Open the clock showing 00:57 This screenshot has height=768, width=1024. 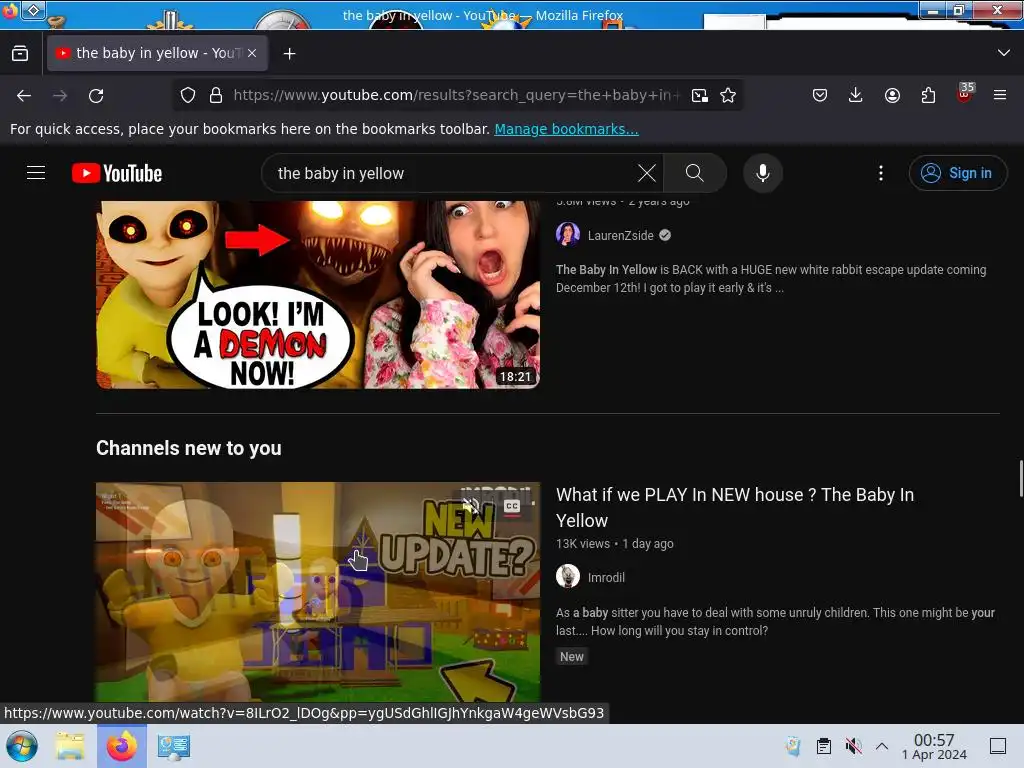[x=934, y=746]
